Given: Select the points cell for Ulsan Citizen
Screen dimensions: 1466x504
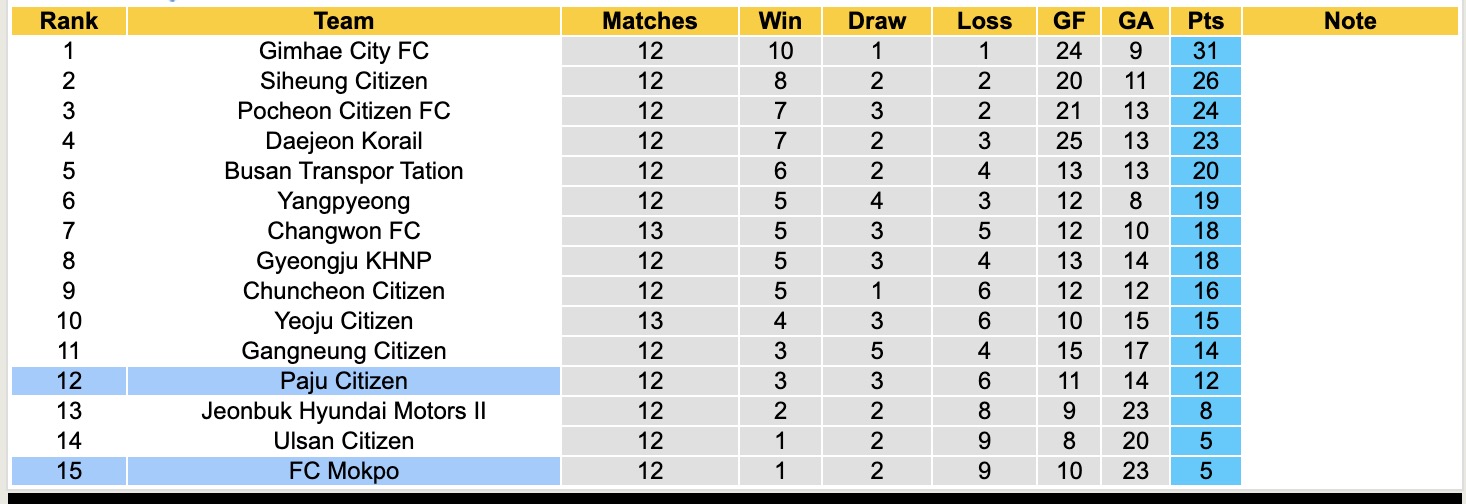Looking at the screenshot, I should click(1205, 441).
